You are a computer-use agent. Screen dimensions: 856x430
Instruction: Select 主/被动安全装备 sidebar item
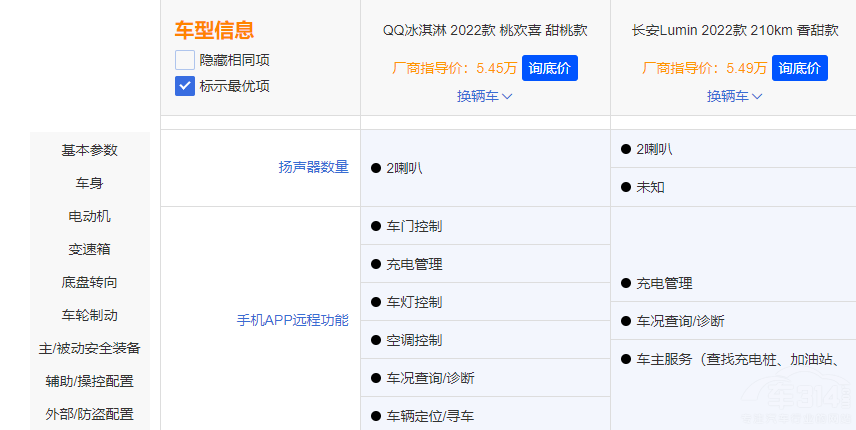90,348
